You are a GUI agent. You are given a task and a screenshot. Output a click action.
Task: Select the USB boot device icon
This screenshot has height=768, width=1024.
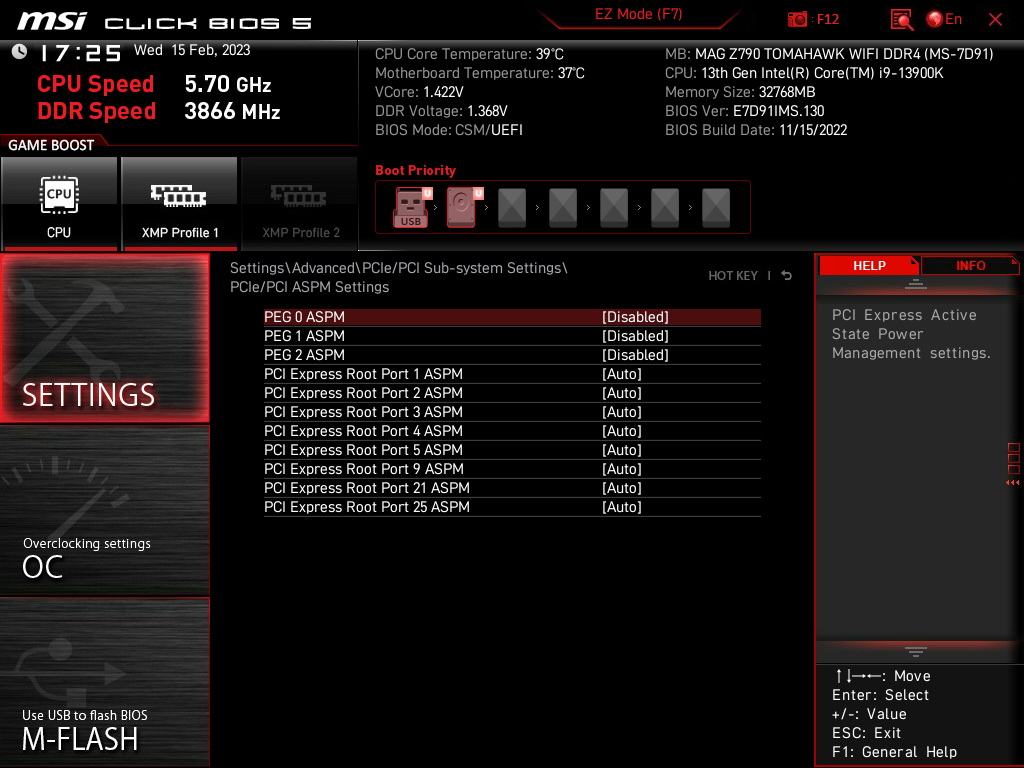point(411,207)
